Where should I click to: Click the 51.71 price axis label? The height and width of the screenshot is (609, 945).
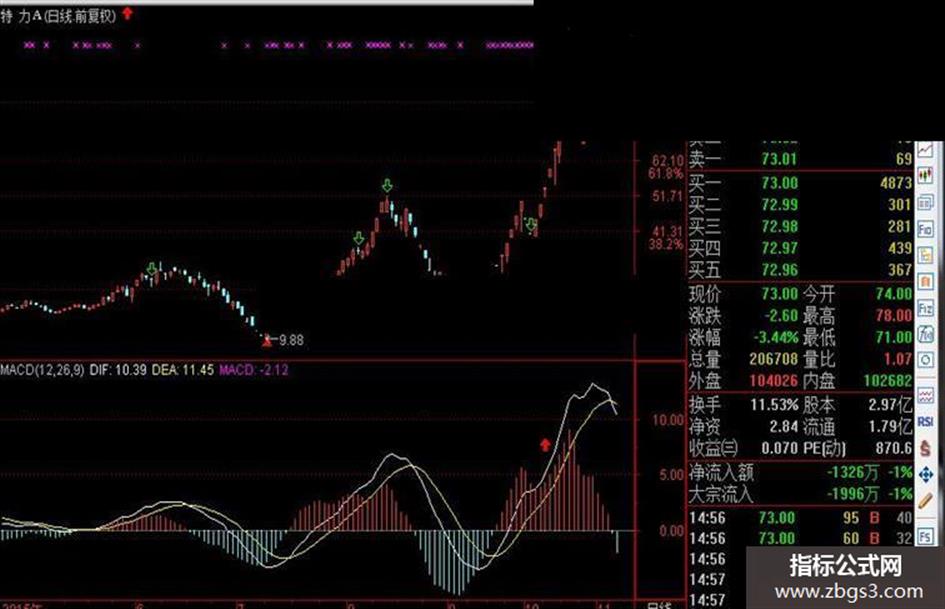coord(667,197)
